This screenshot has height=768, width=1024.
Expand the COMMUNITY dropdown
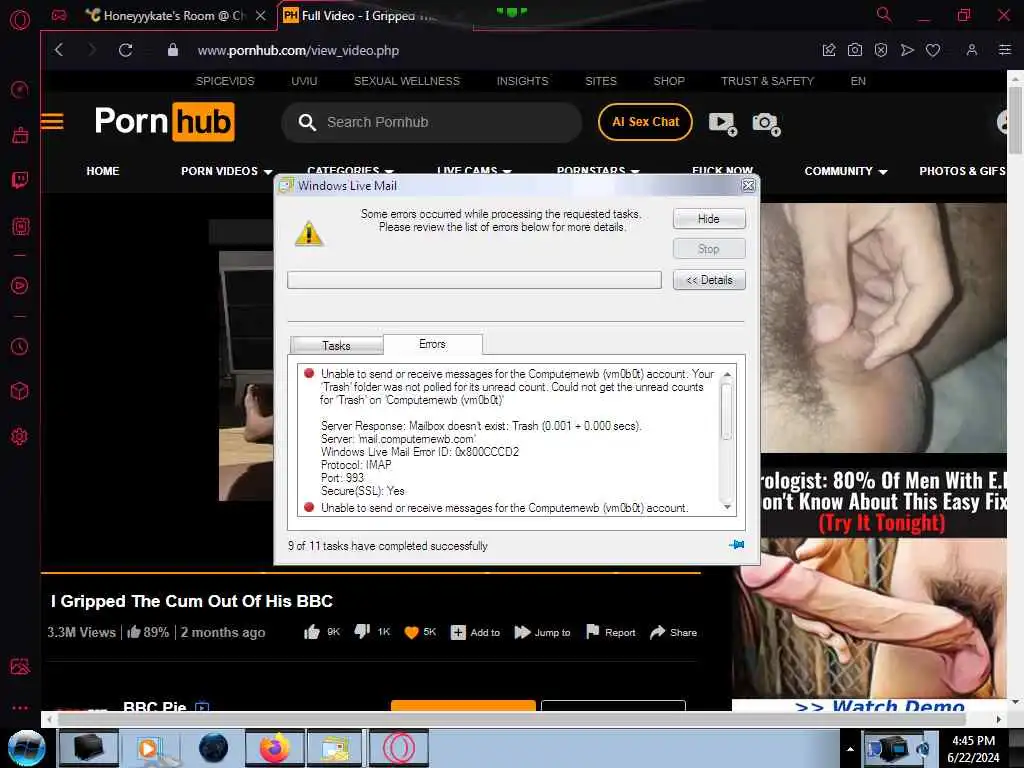(846, 171)
